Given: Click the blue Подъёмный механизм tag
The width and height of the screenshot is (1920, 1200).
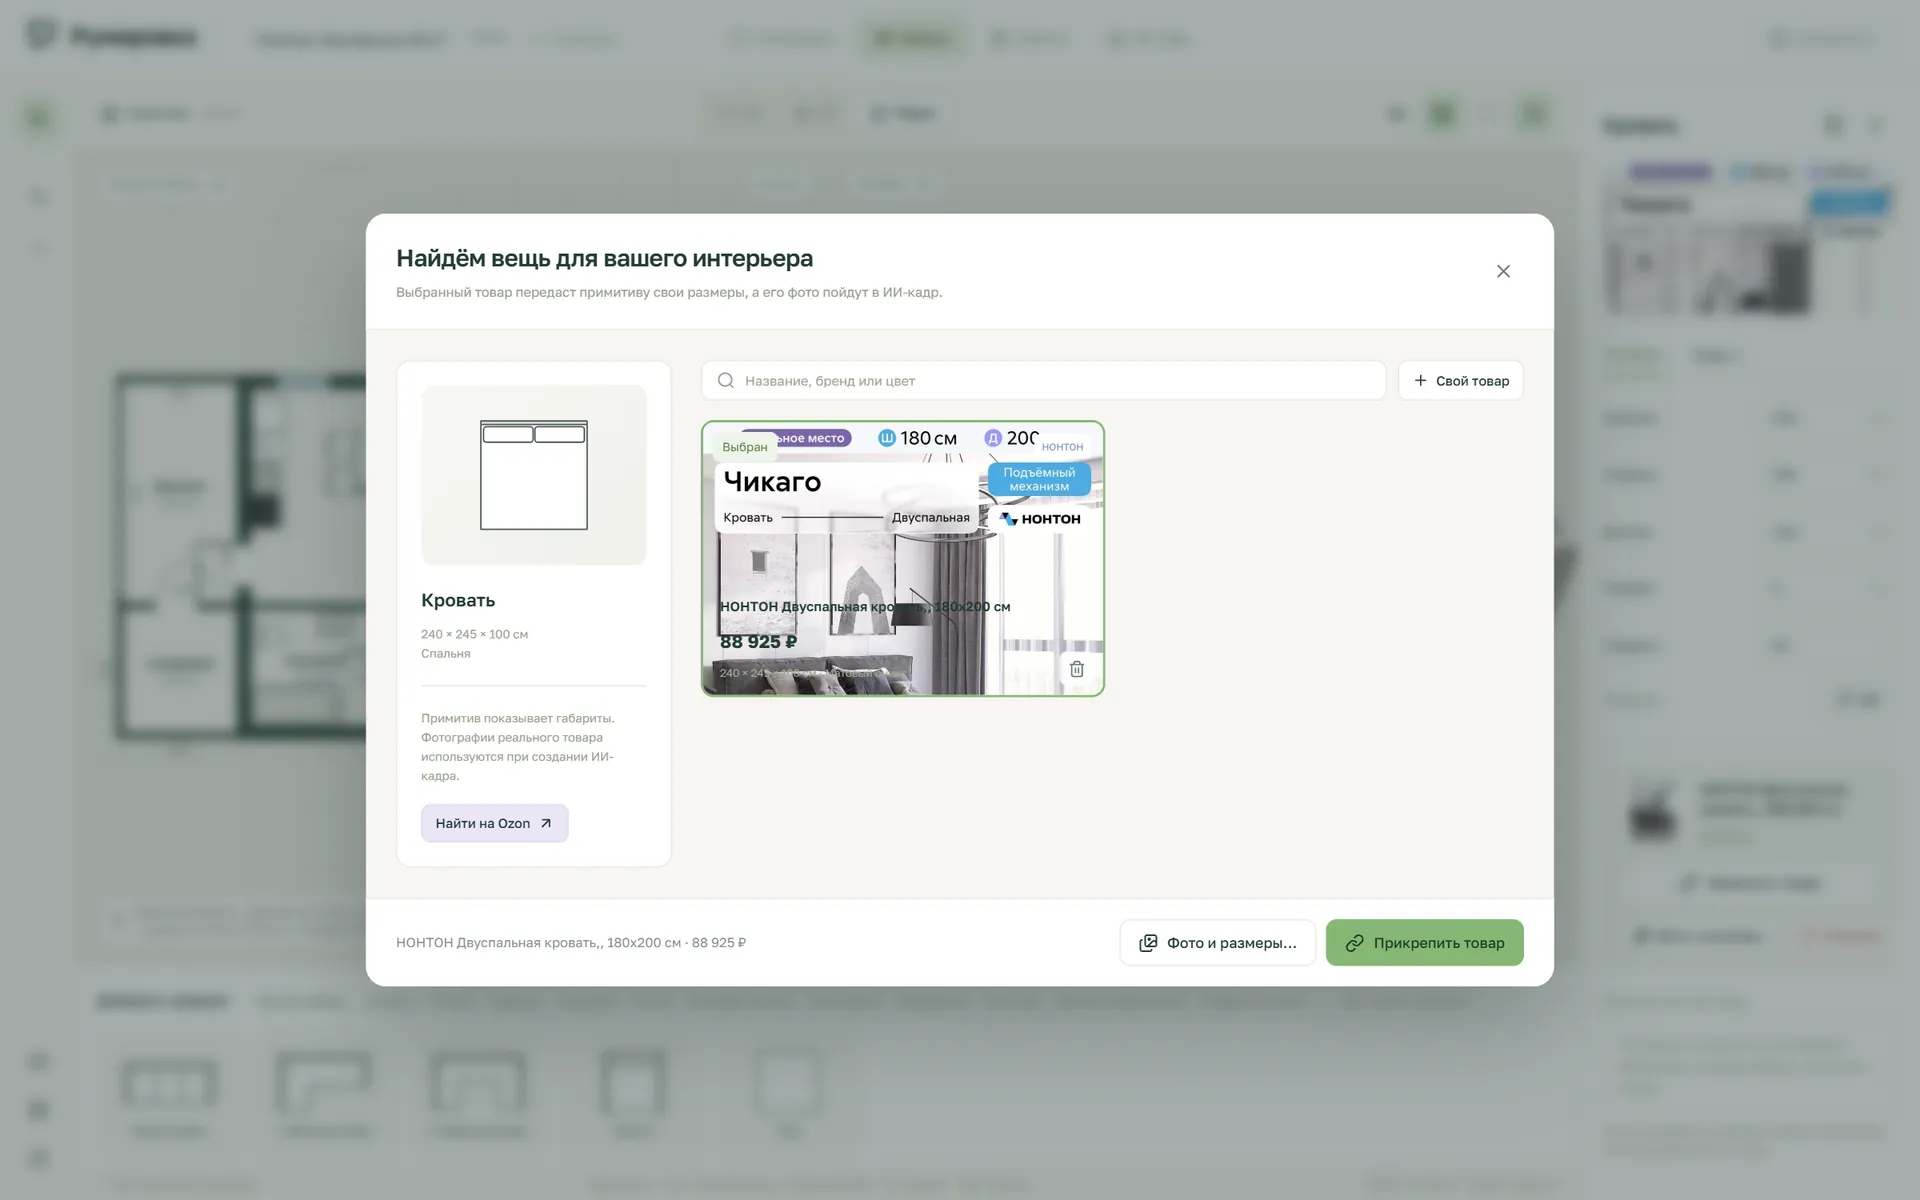Looking at the screenshot, I should click(1039, 479).
